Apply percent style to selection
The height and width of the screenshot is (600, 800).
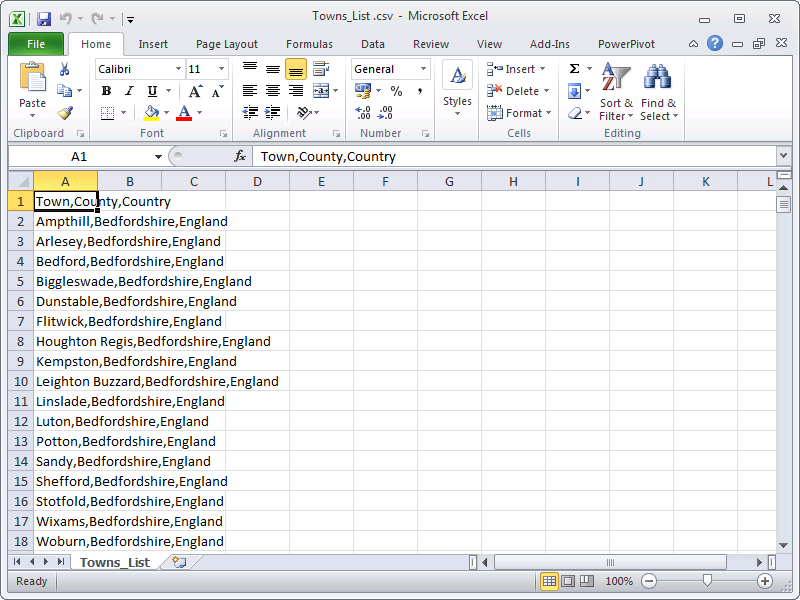[x=397, y=90]
